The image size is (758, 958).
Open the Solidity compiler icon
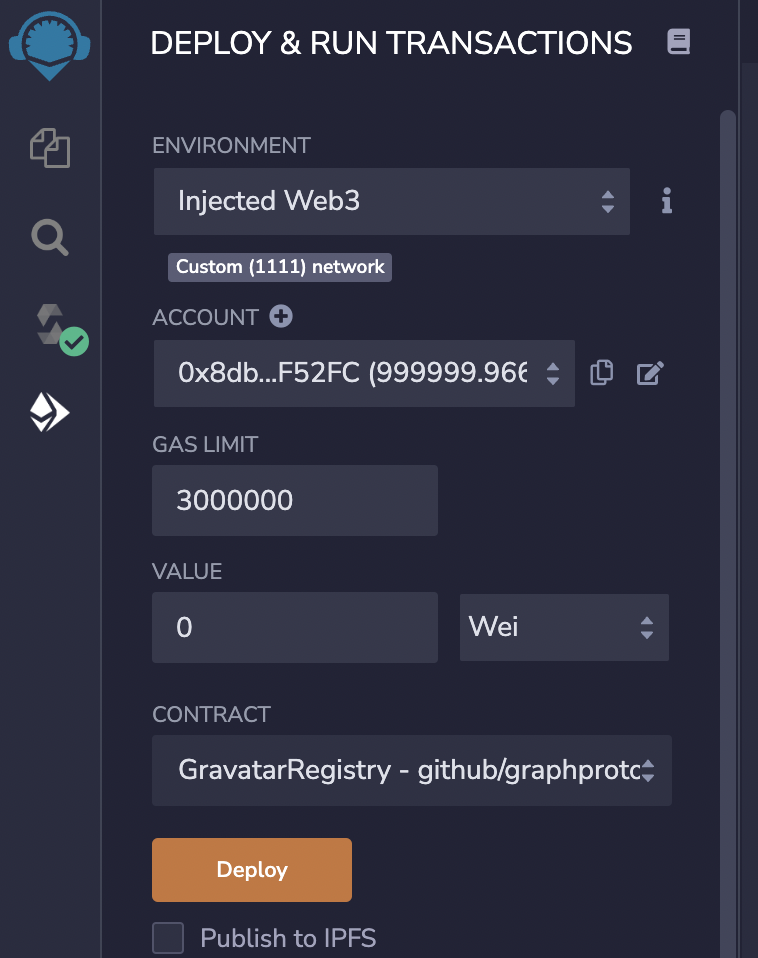59,329
